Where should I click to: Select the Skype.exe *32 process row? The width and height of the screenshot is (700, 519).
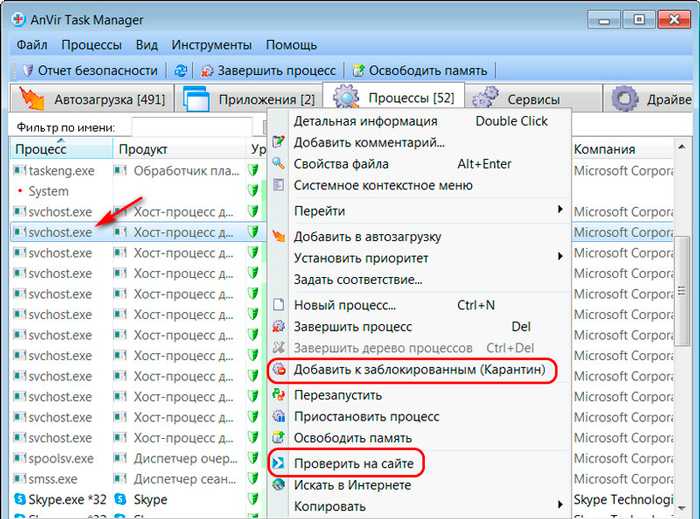(138, 499)
